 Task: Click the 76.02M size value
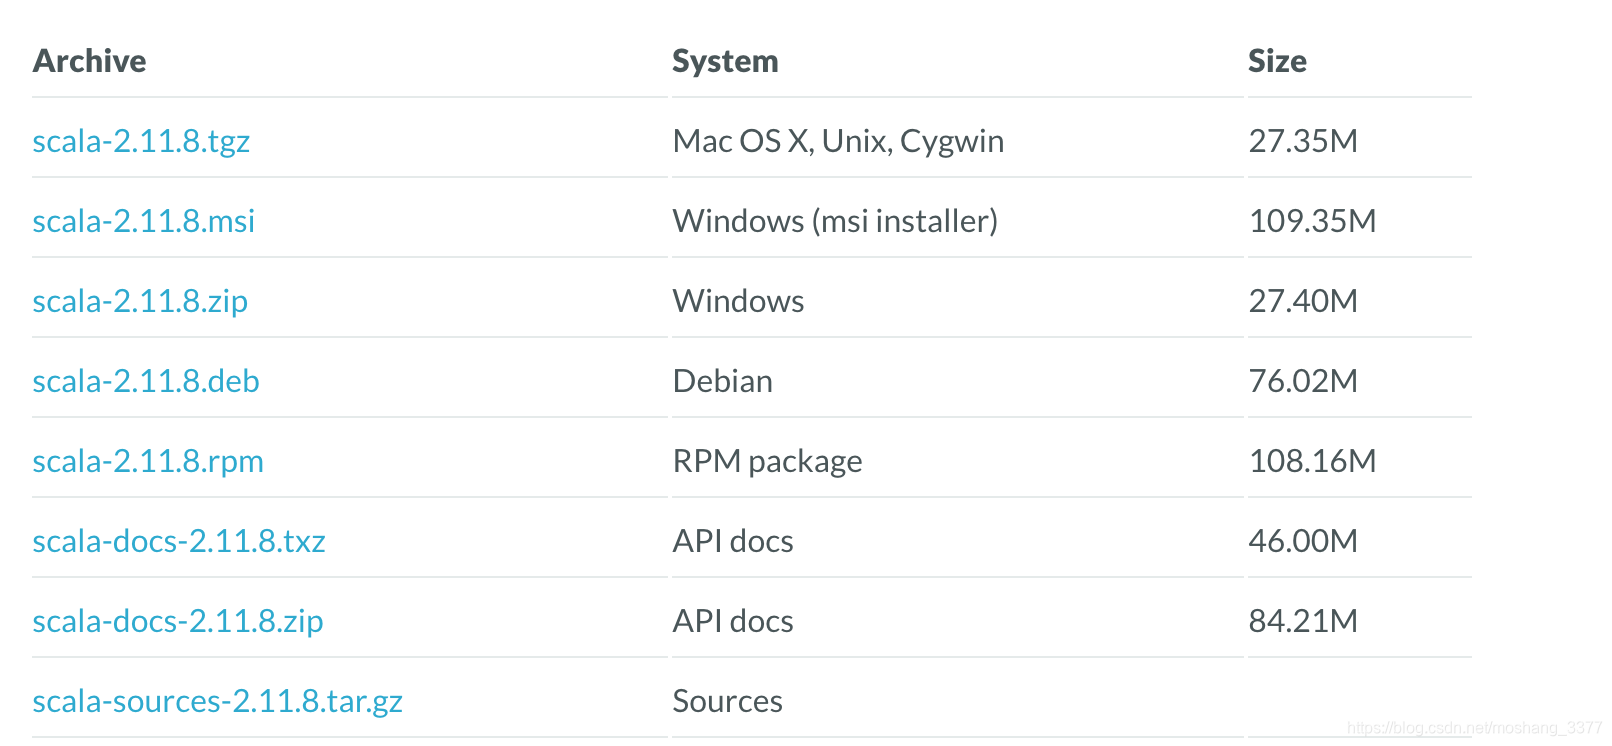[1303, 381]
